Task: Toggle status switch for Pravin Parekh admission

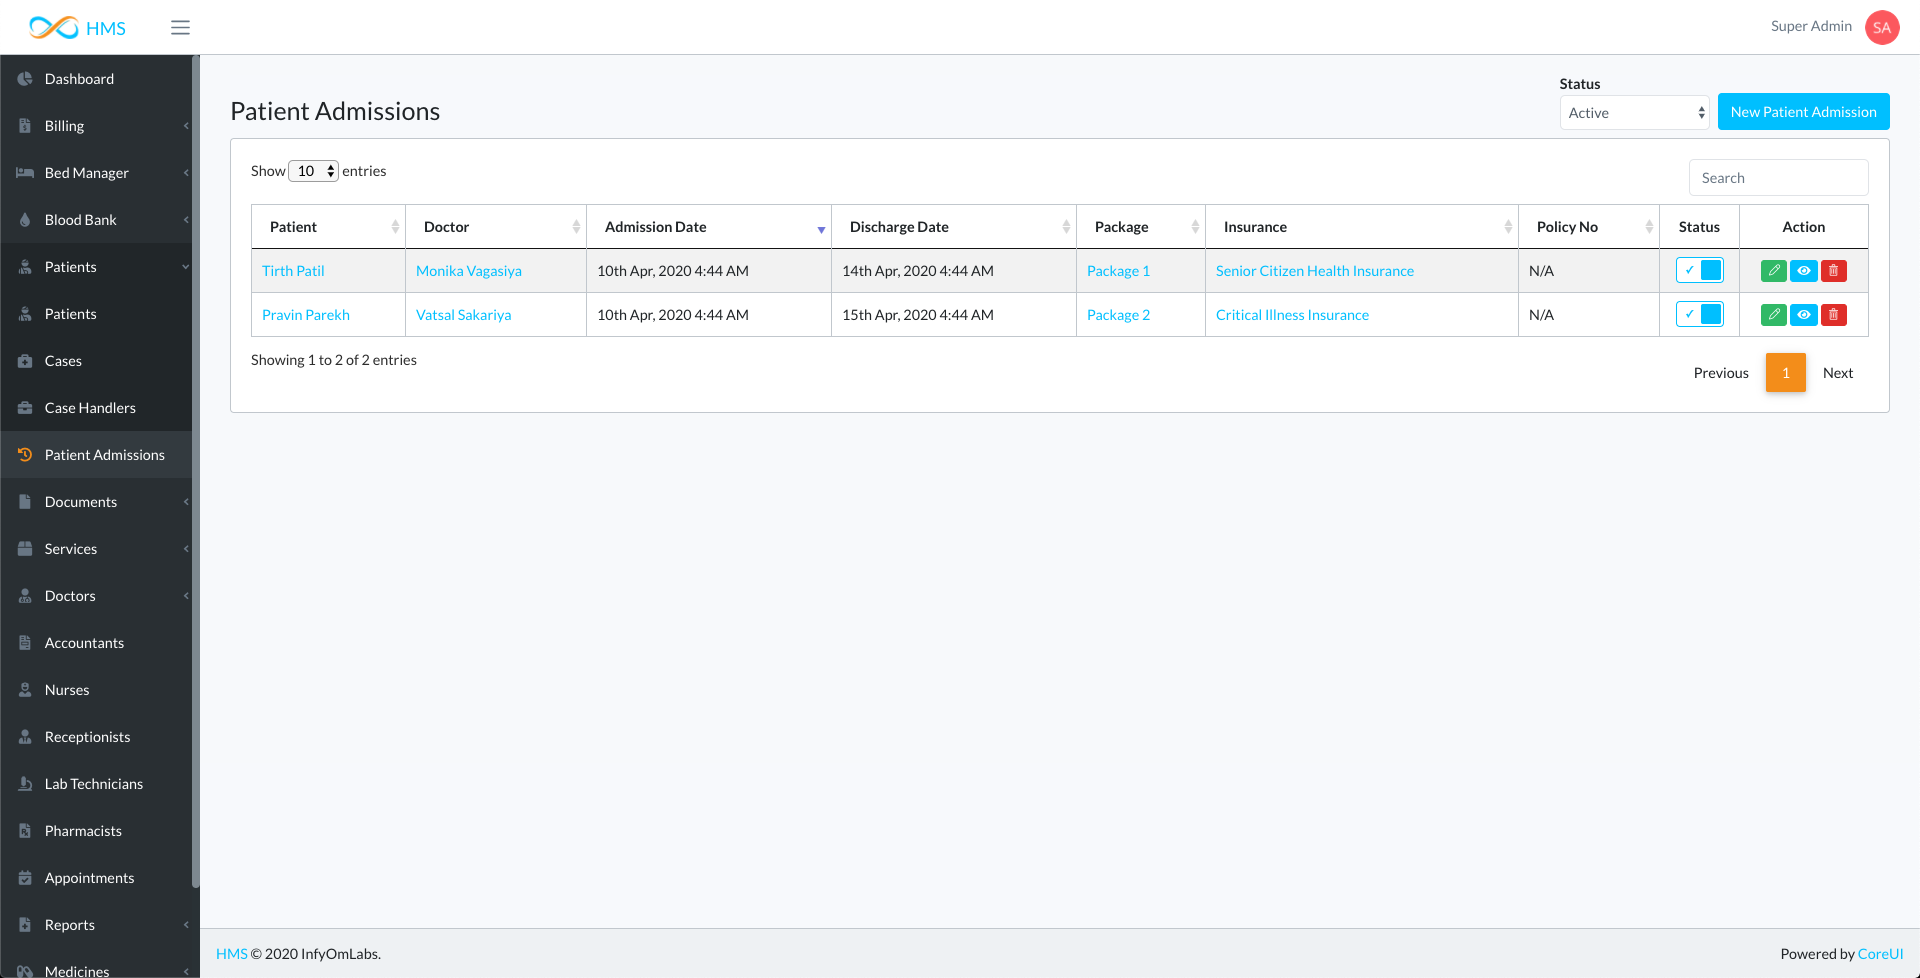Action: point(1699,315)
